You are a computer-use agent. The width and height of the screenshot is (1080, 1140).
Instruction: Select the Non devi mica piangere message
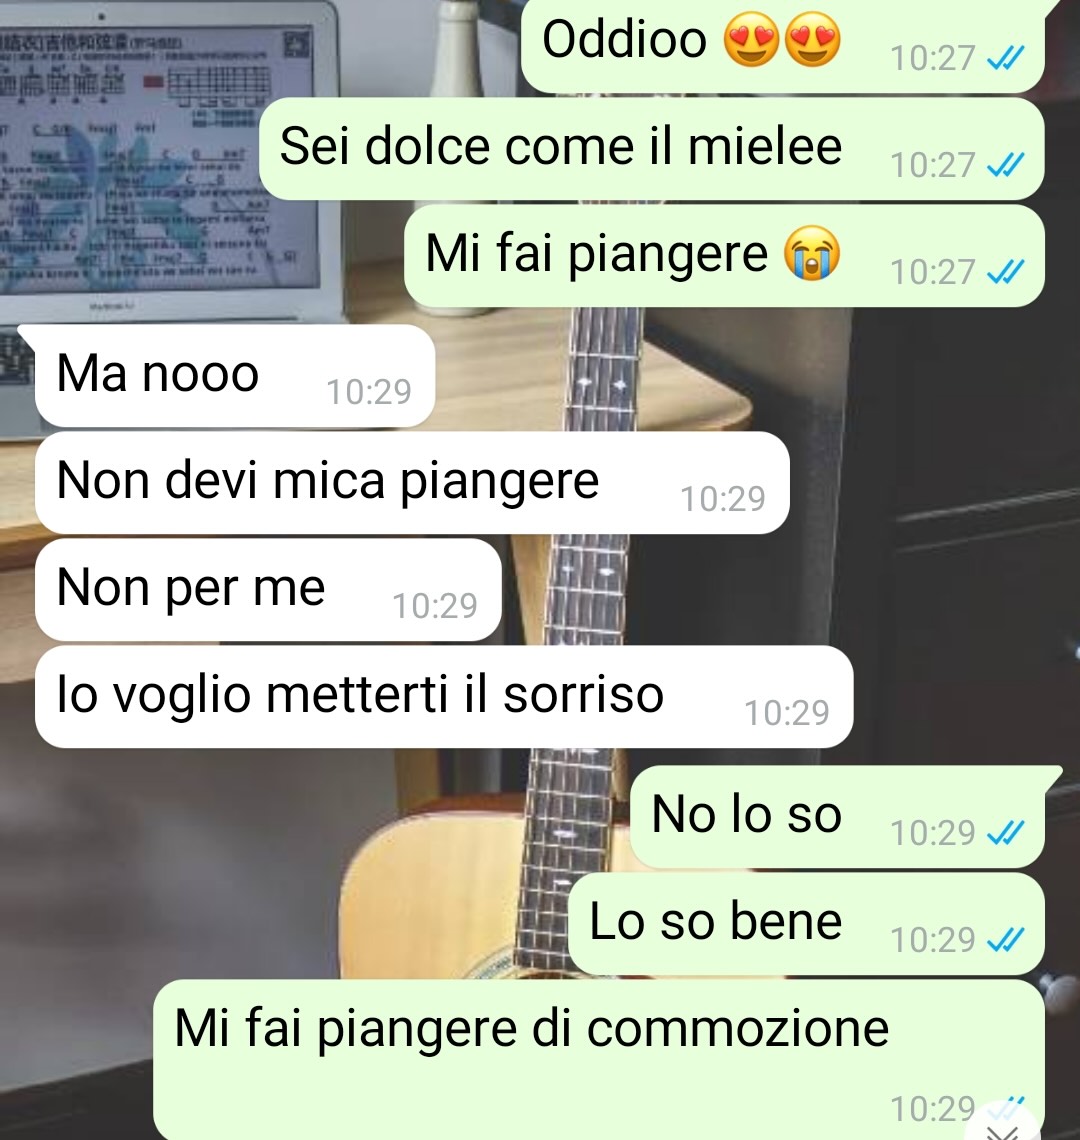(412, 482)
